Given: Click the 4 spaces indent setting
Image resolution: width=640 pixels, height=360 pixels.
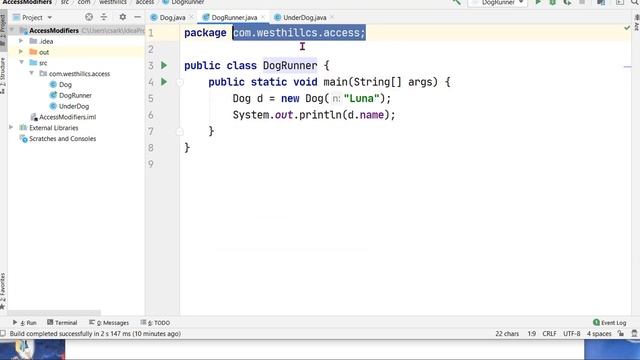Looking at the screenshot, I should coord(599,333).
